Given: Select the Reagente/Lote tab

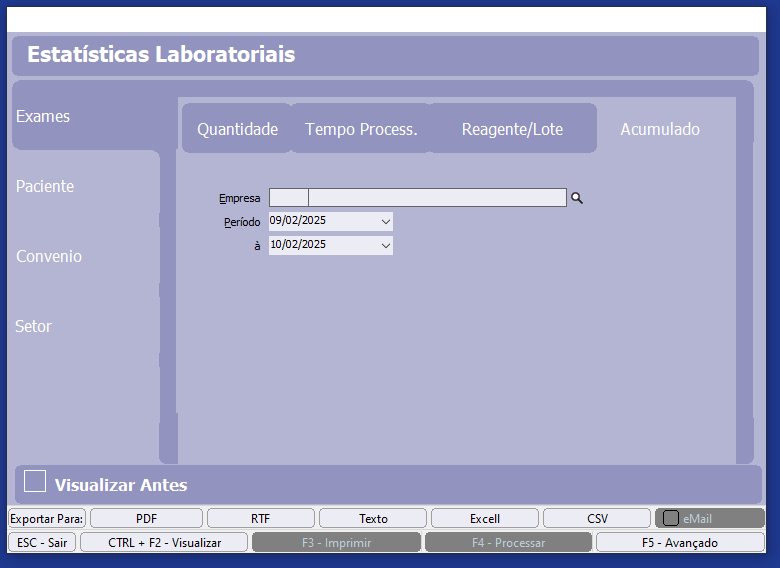Looking at the screenshot, I should (x=512, y=129).
